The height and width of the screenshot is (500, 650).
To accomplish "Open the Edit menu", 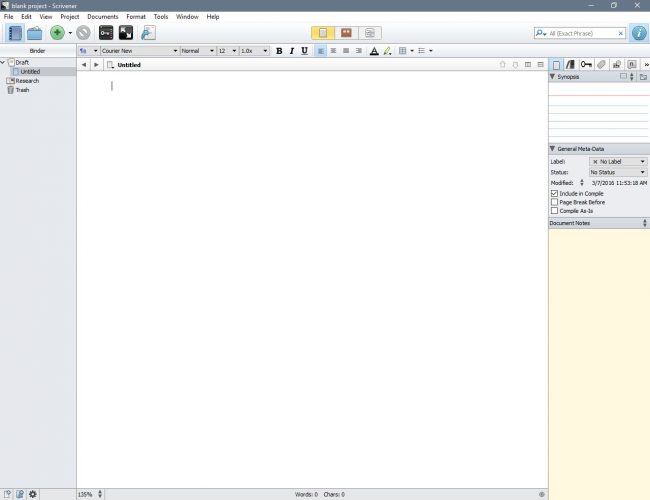I will click(26, 17).
